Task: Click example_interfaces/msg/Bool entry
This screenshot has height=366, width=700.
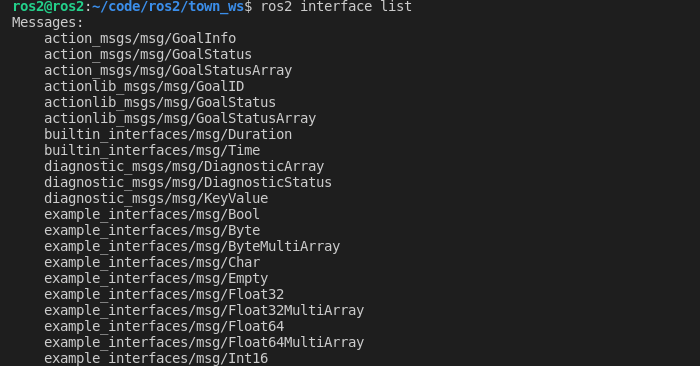Action: pos(152,215)
